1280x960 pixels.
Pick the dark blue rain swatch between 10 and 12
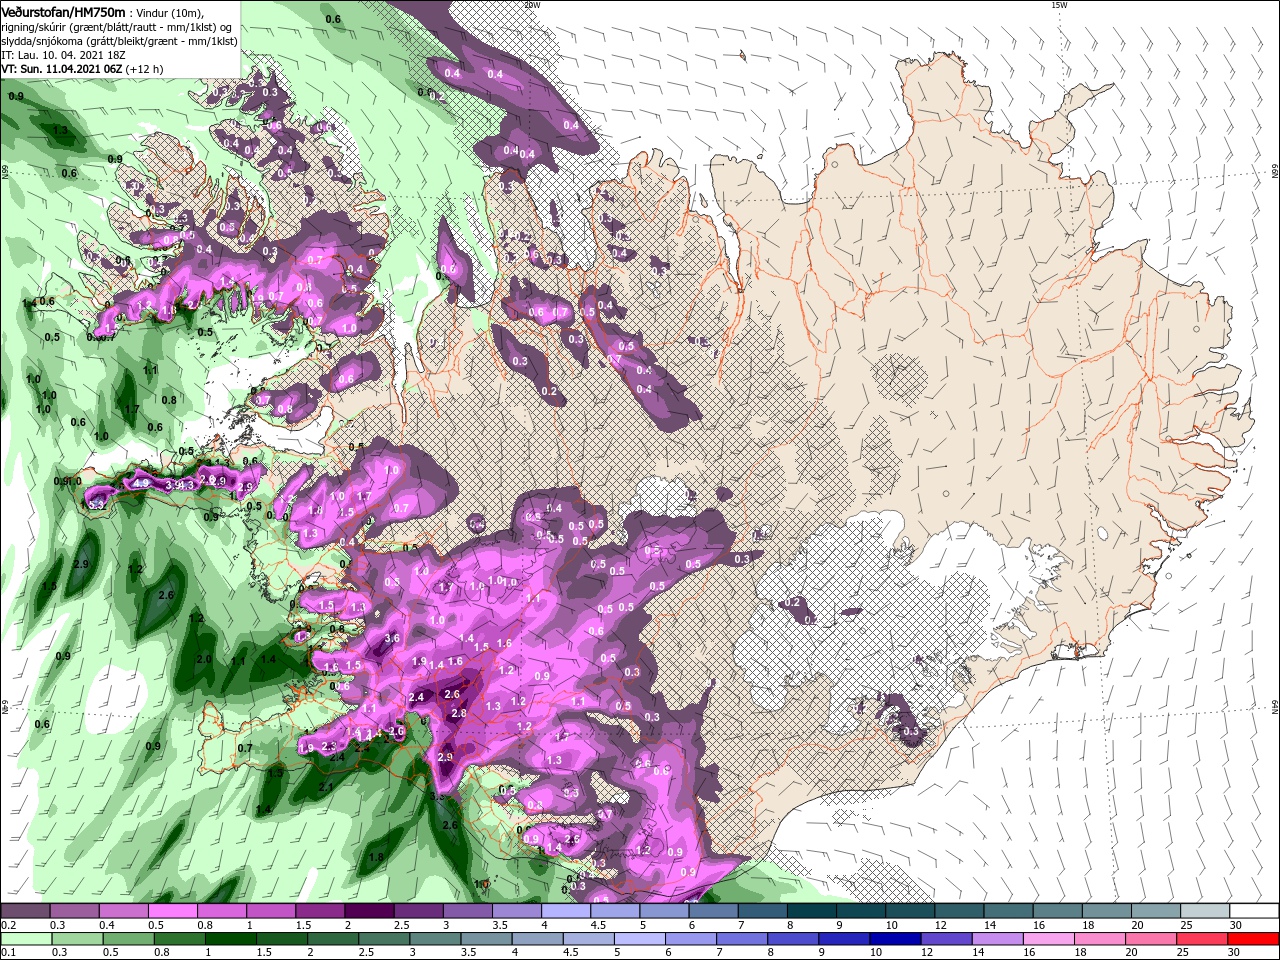(x=896, y=939)
